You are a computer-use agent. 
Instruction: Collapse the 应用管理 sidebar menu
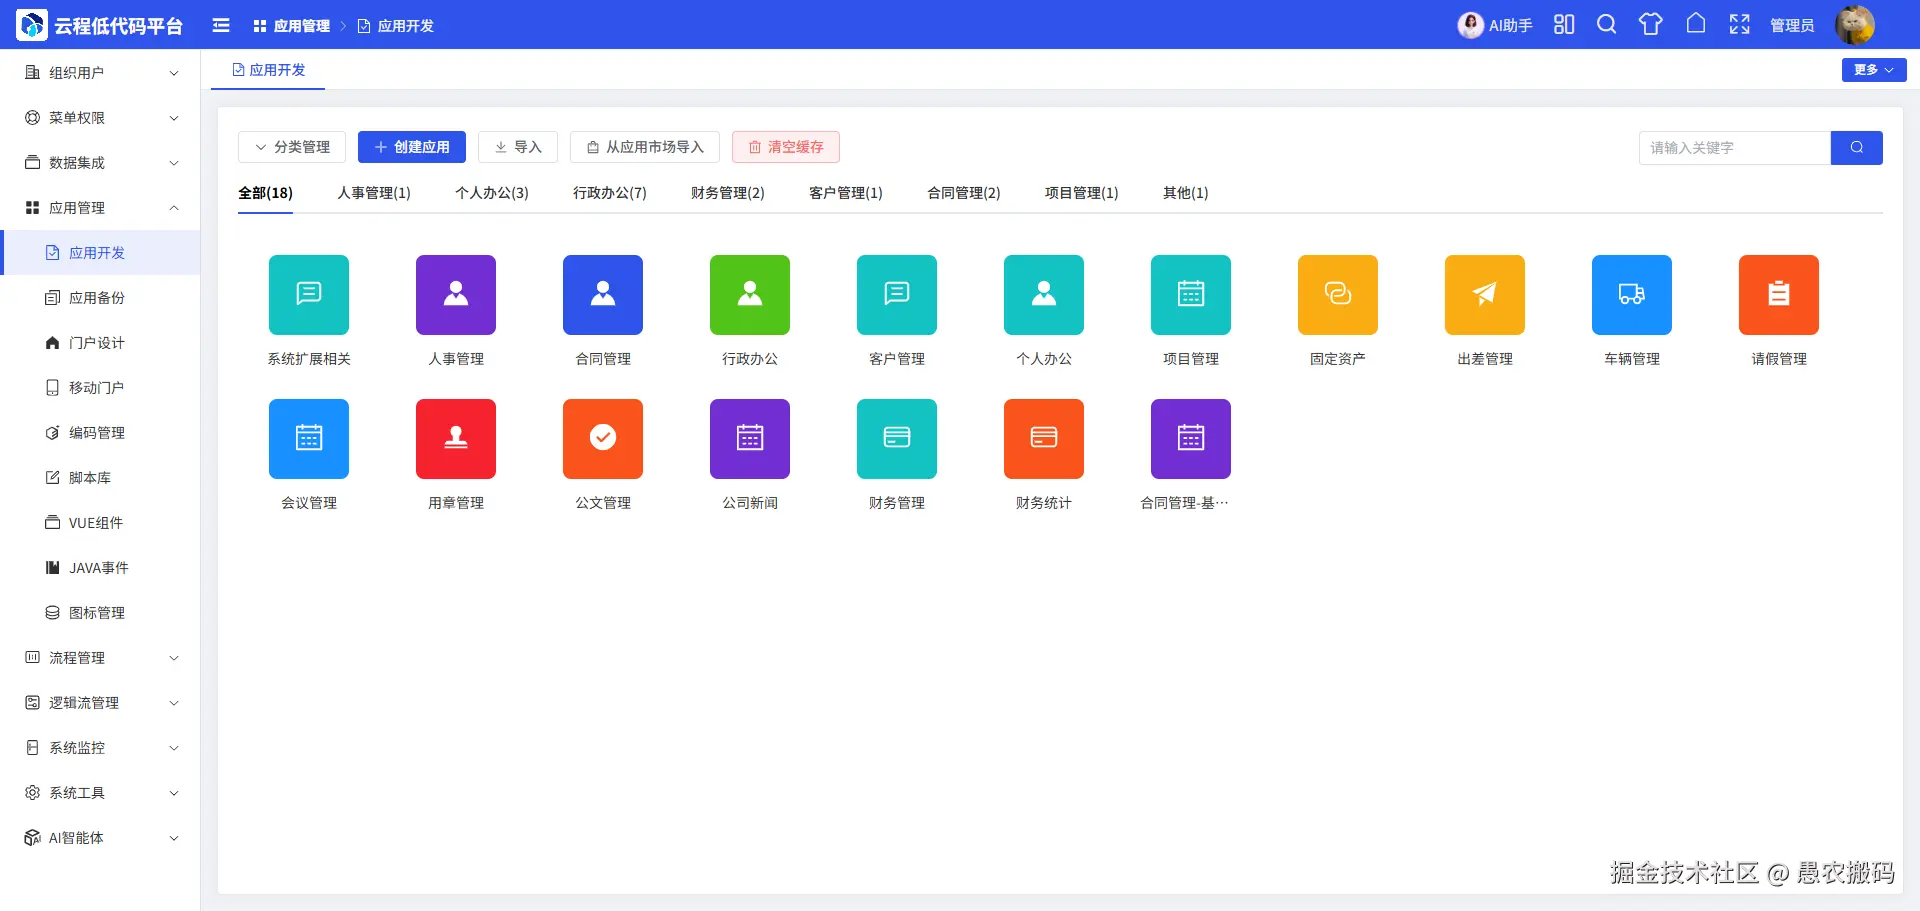tap(100, 208)
